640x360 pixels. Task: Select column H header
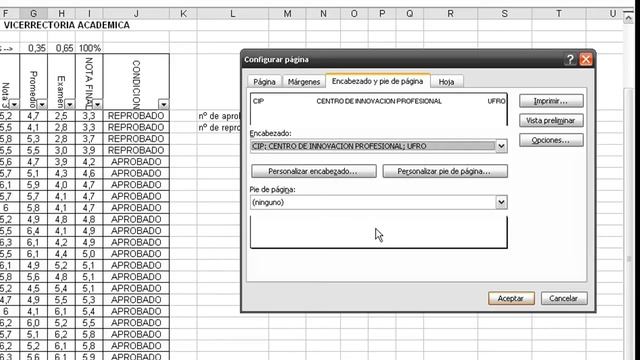62,14
